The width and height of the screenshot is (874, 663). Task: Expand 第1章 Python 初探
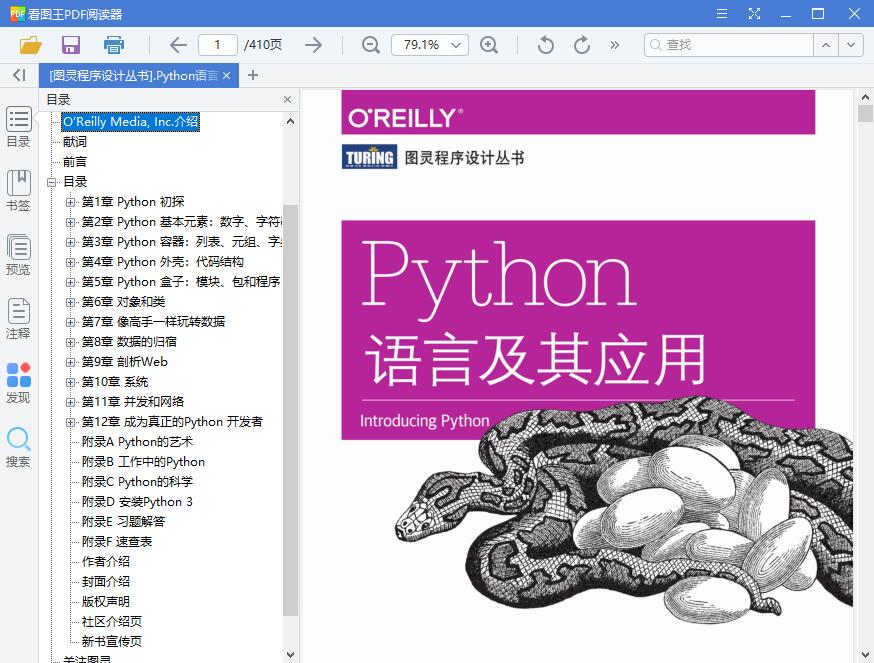pos(70,202)
